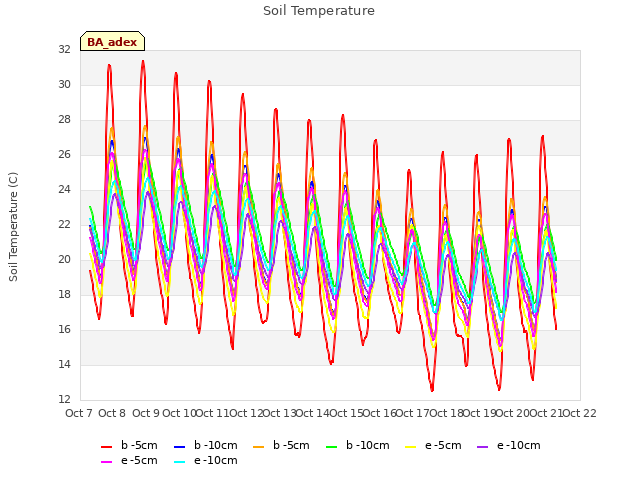The width and height of the screenshot is (640, 480).
Task: Click the 'Oct 9' x-axis date label
Action: pyautogui.click(x=146, y=413)
